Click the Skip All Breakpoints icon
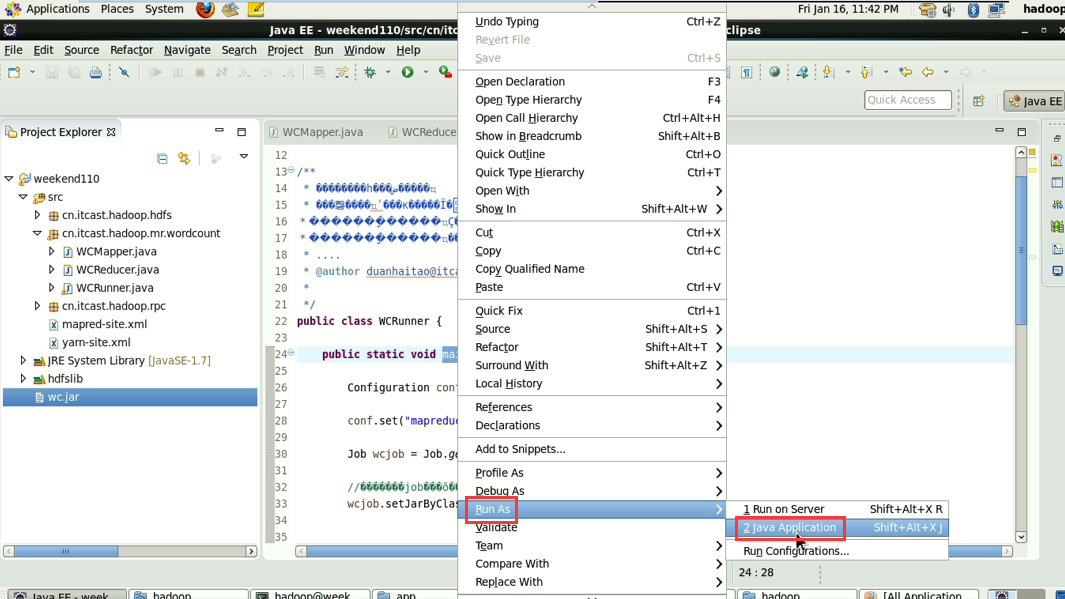Image resolution: width=1065 pixels, height=599 pixels. click(124, 72)
